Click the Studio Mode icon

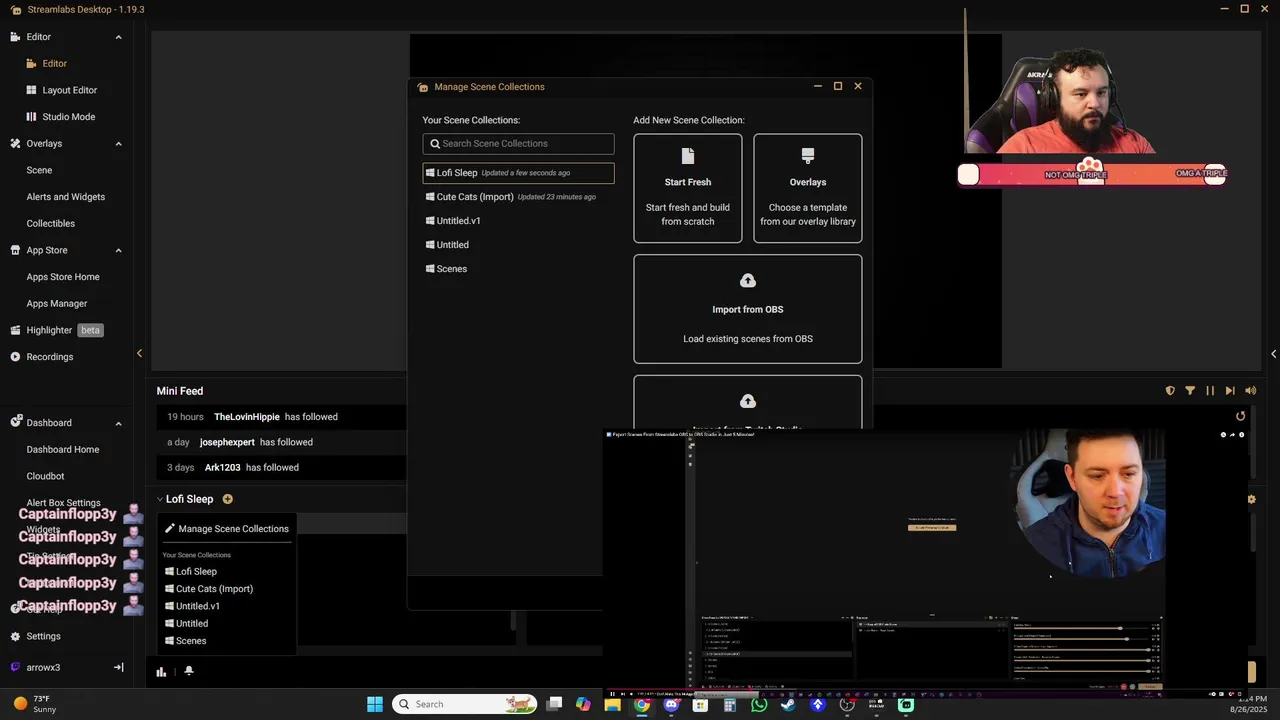pyautogui.click(x=31, y=117)
